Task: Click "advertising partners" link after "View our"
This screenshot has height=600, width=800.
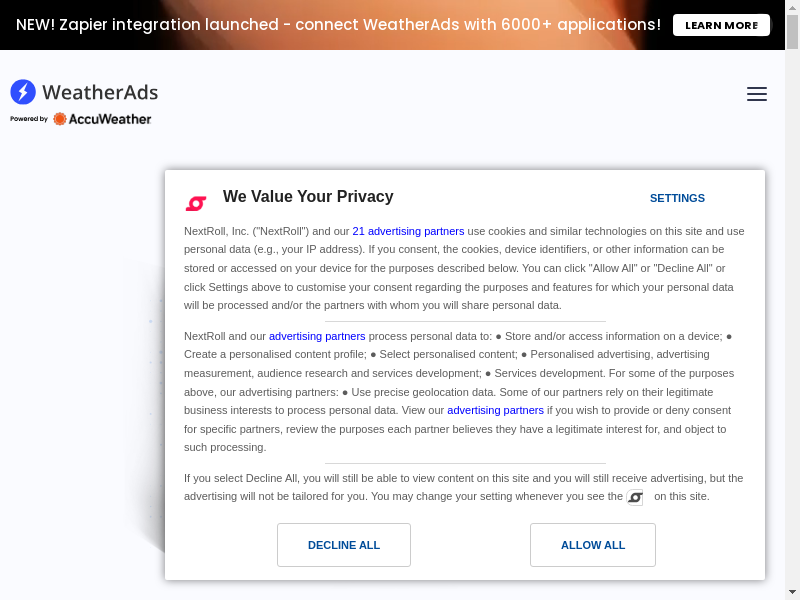Action: click(495, 410)
